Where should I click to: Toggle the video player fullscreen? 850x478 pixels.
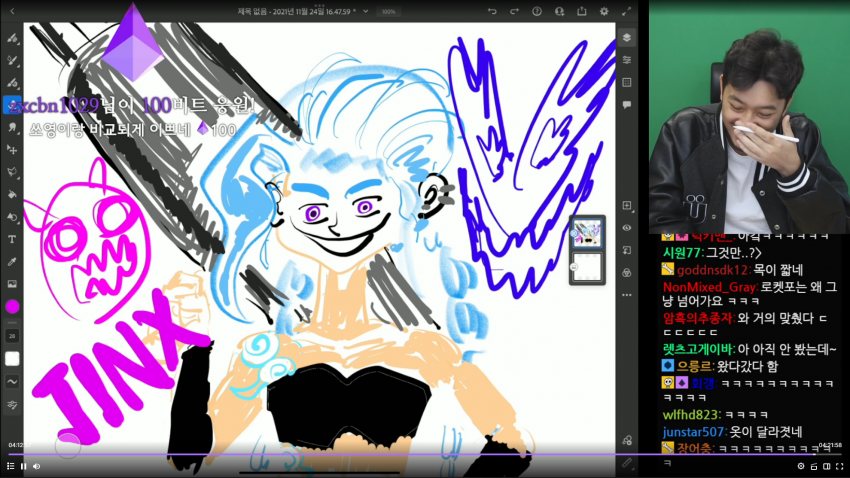840,466
